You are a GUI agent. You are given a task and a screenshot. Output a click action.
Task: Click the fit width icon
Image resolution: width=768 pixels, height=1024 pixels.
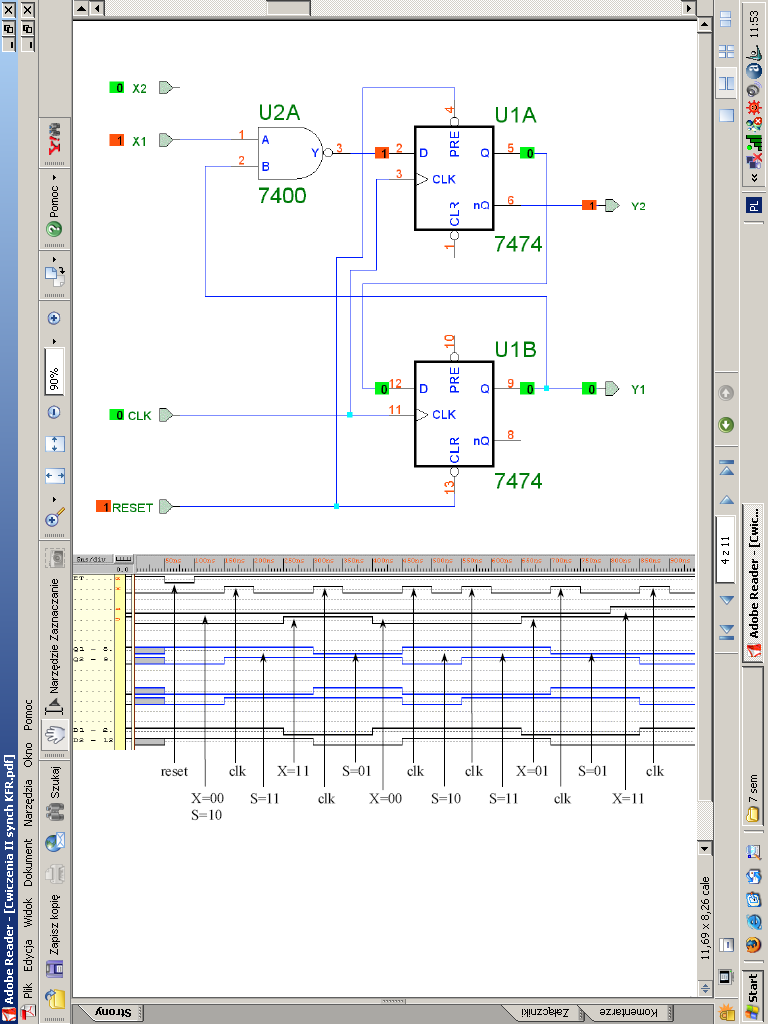click(x=54, y=476)
